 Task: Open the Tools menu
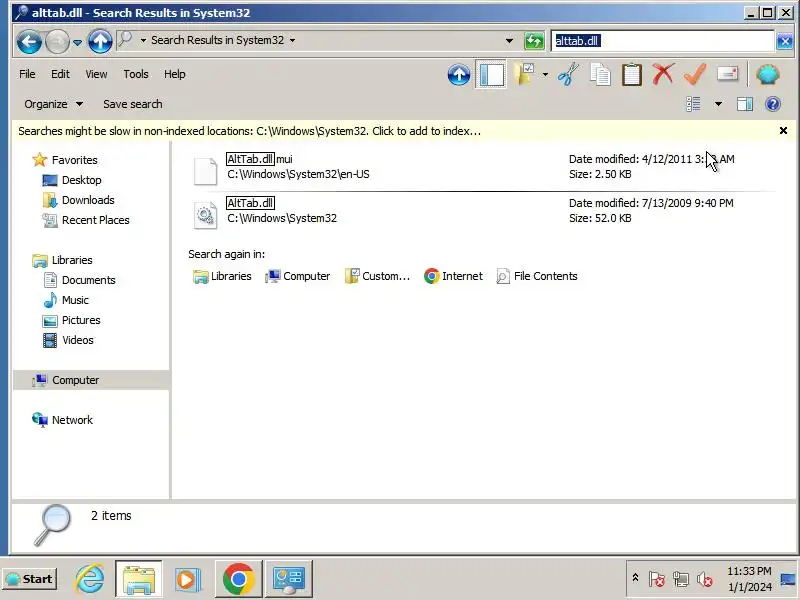pos(136,74)
